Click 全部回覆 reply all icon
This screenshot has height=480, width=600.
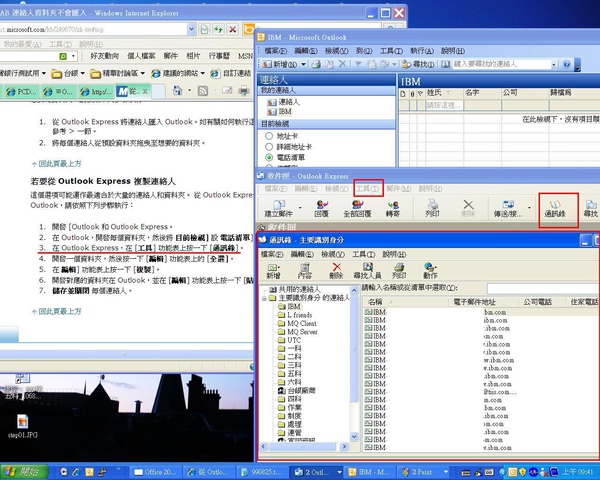pyautogui.click(x=357, y=209)
